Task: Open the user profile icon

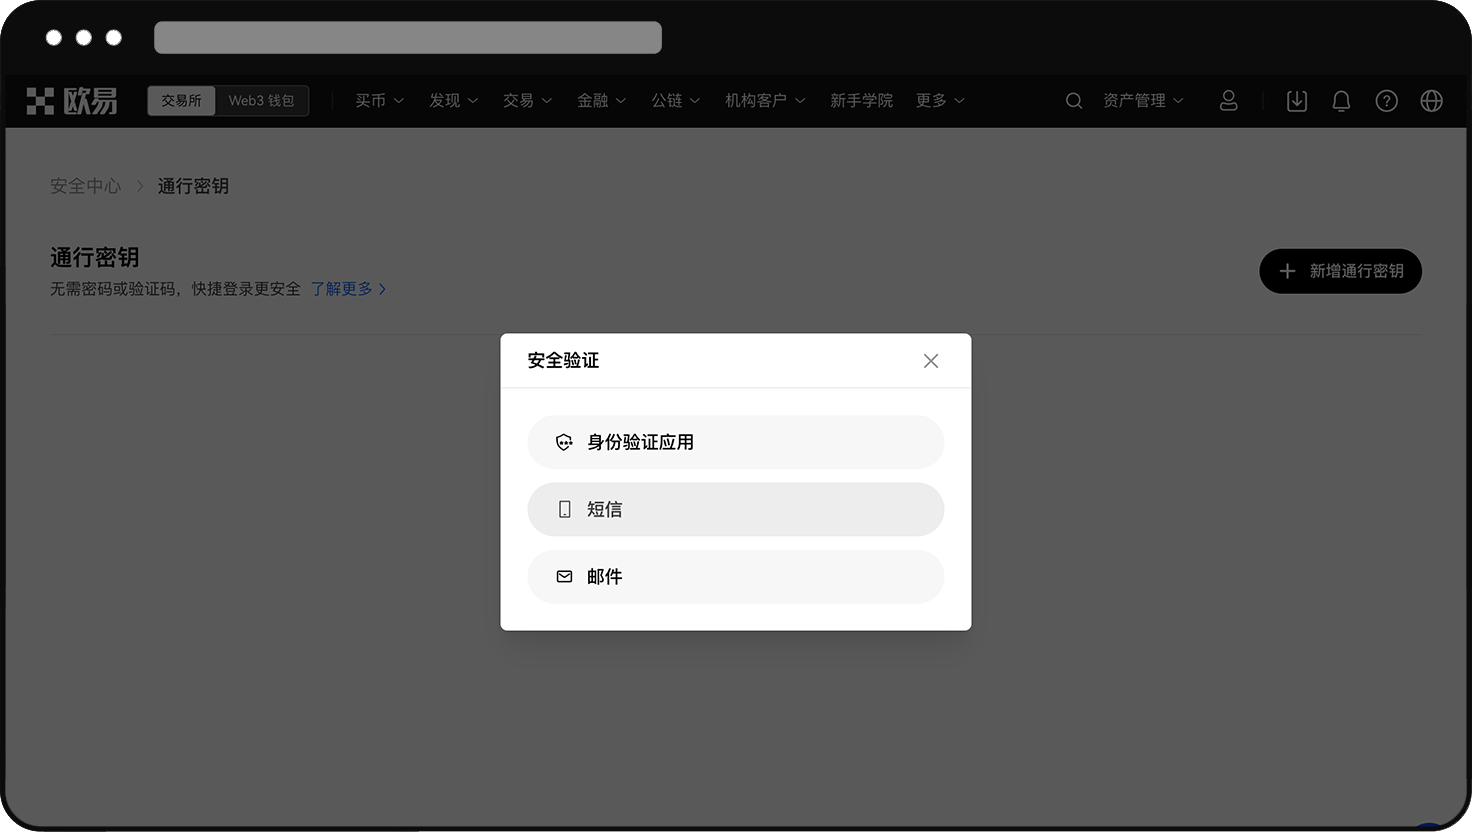Action: pyautogui.click(x=1228, y=101)
